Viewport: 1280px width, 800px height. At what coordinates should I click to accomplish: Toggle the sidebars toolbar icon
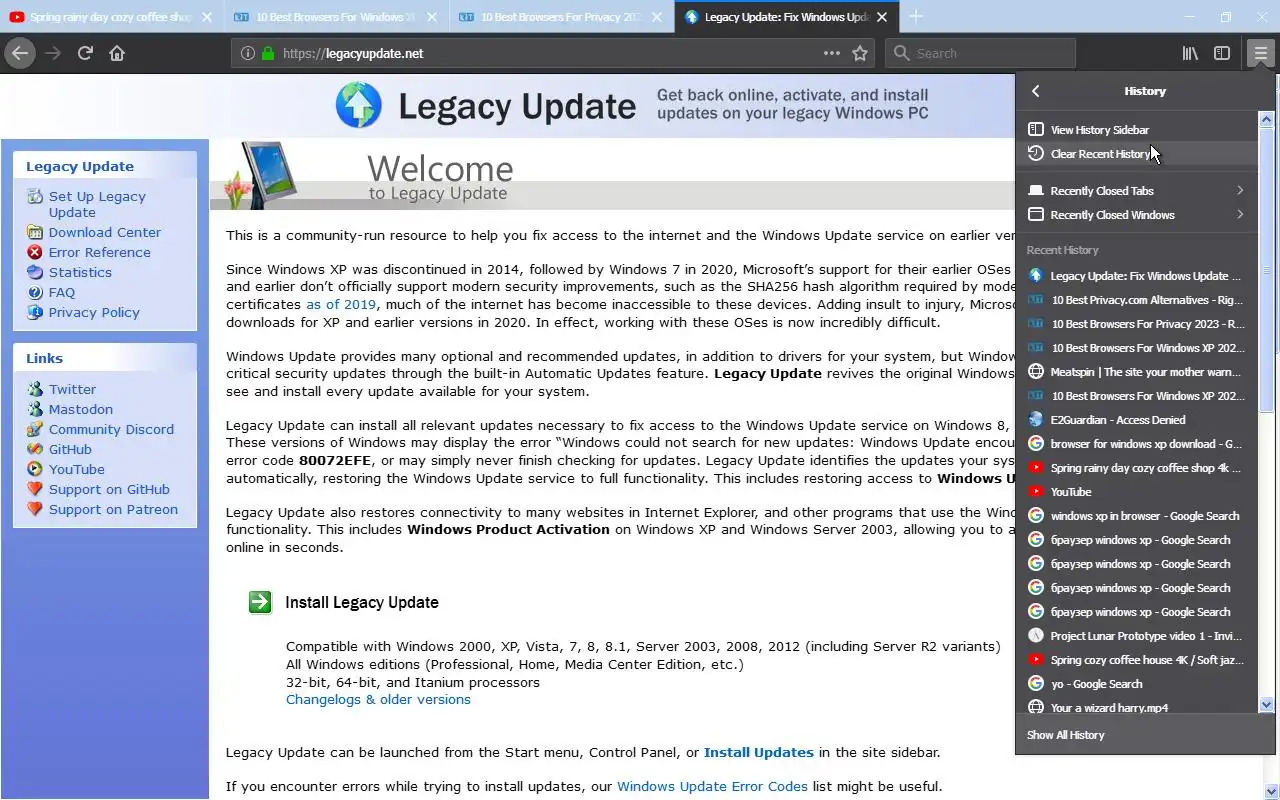[x=1222, y=53]
